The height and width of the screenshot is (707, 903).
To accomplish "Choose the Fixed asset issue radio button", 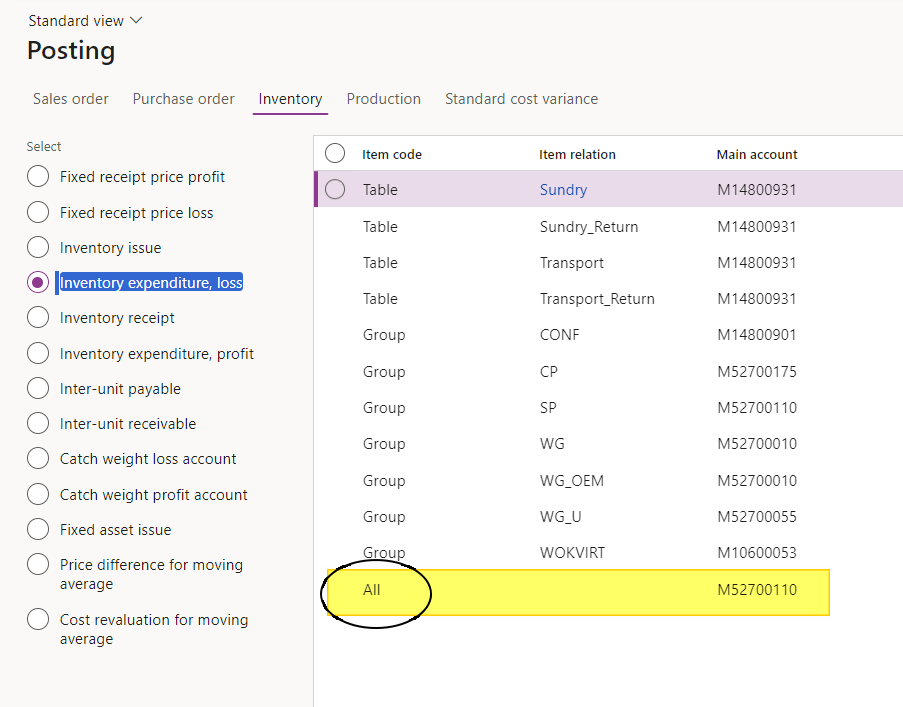I will 38,530.
